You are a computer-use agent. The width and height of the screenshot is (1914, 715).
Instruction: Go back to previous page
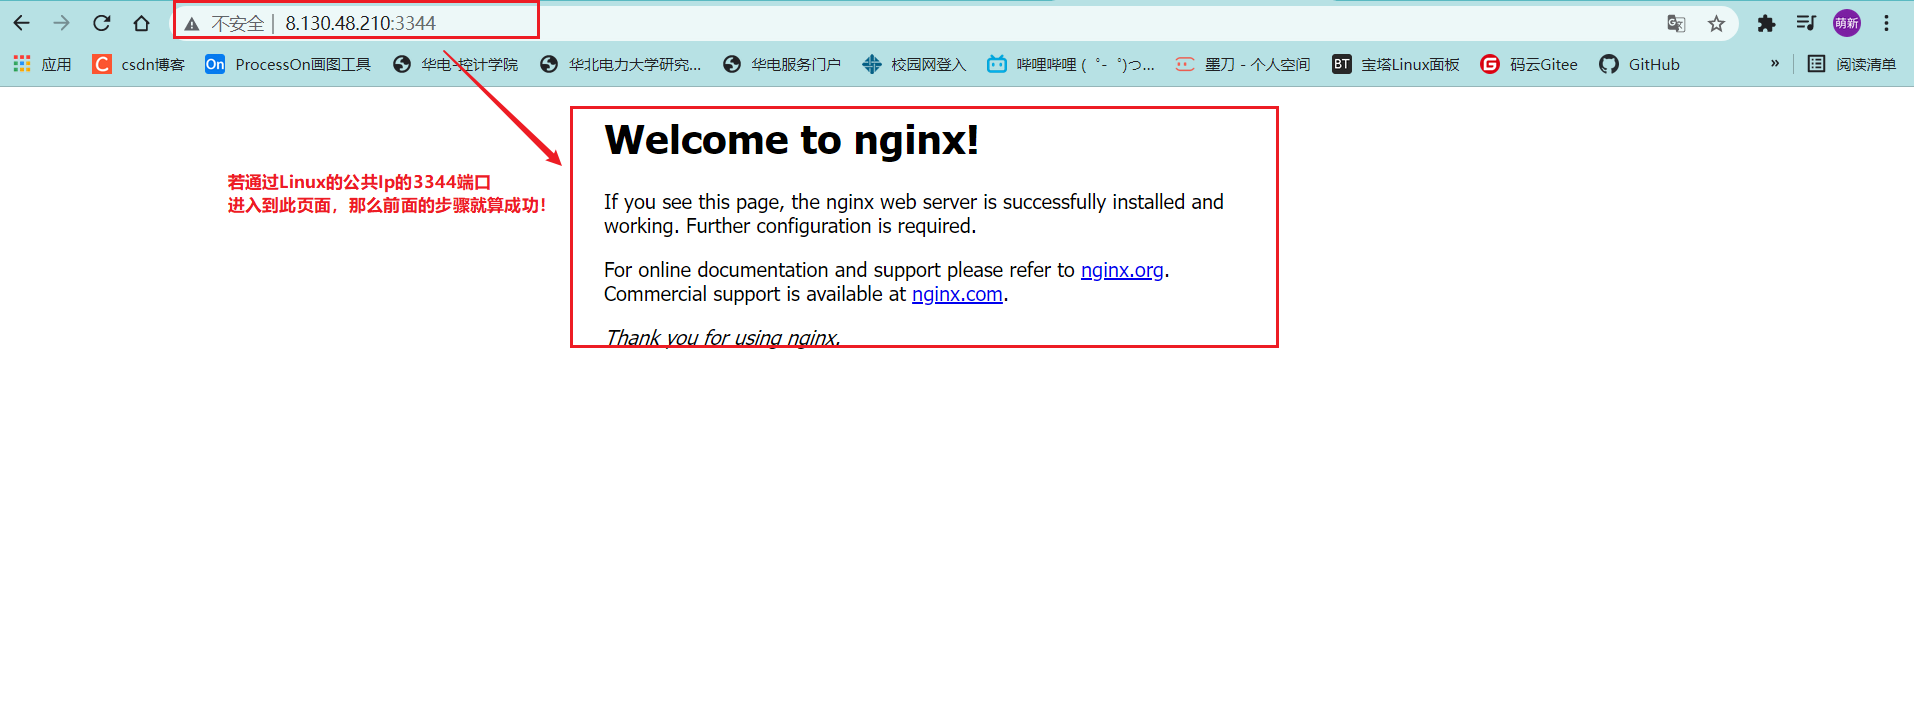pos(21,23)
